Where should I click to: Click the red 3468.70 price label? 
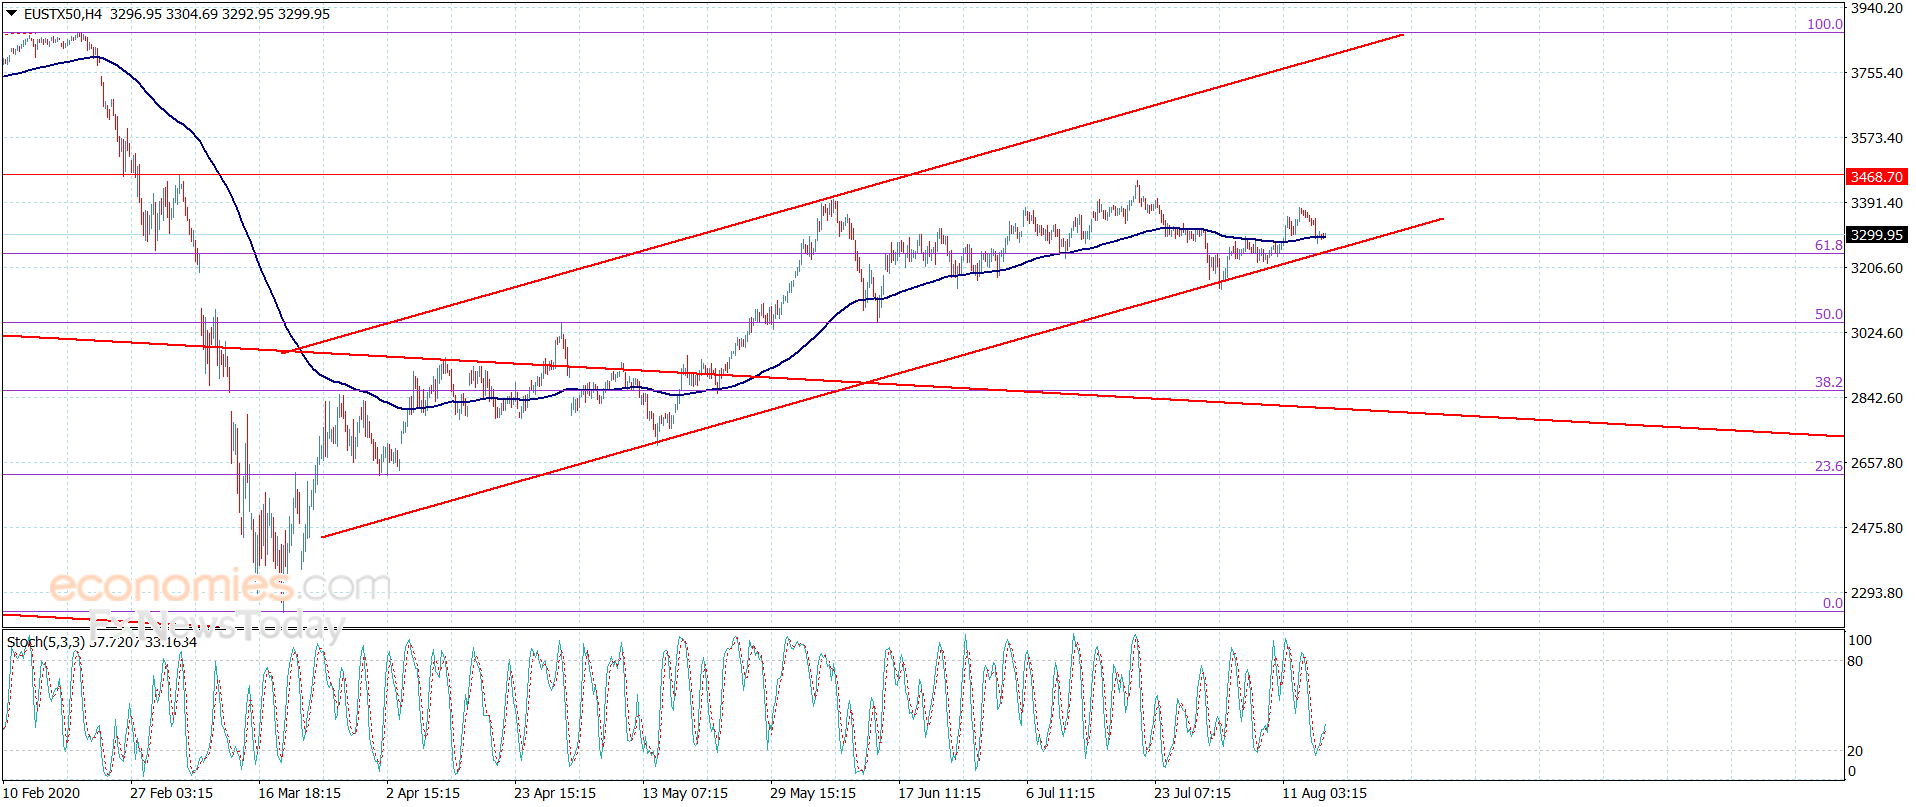click(1876, 177)
